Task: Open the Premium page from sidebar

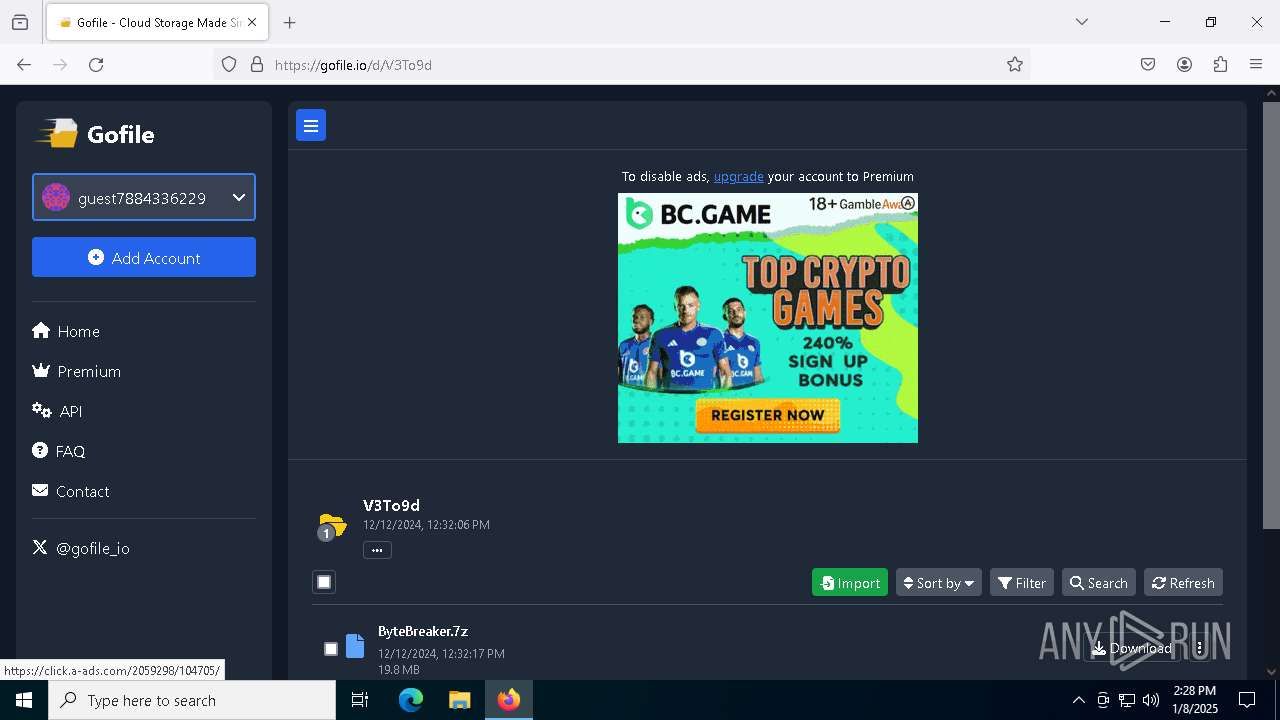Action: coord(77,371)
